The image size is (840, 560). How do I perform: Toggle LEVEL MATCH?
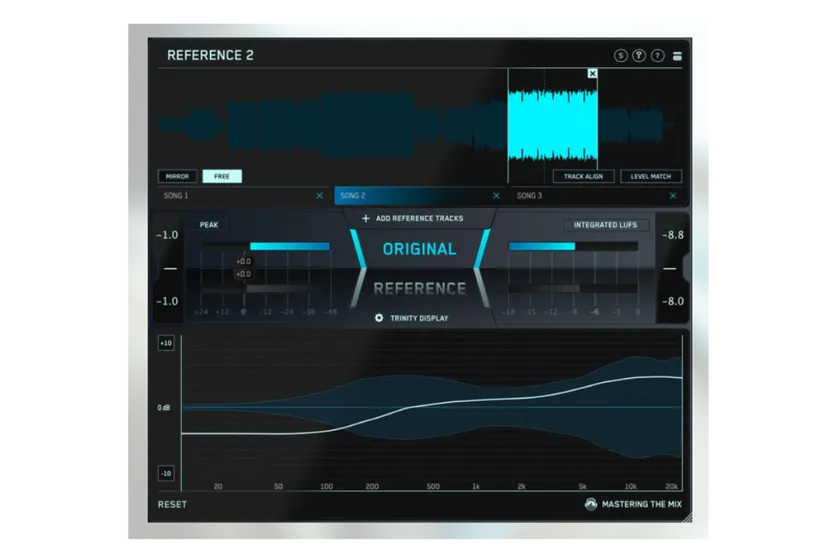pyautogui.click(x=651, y=176)
